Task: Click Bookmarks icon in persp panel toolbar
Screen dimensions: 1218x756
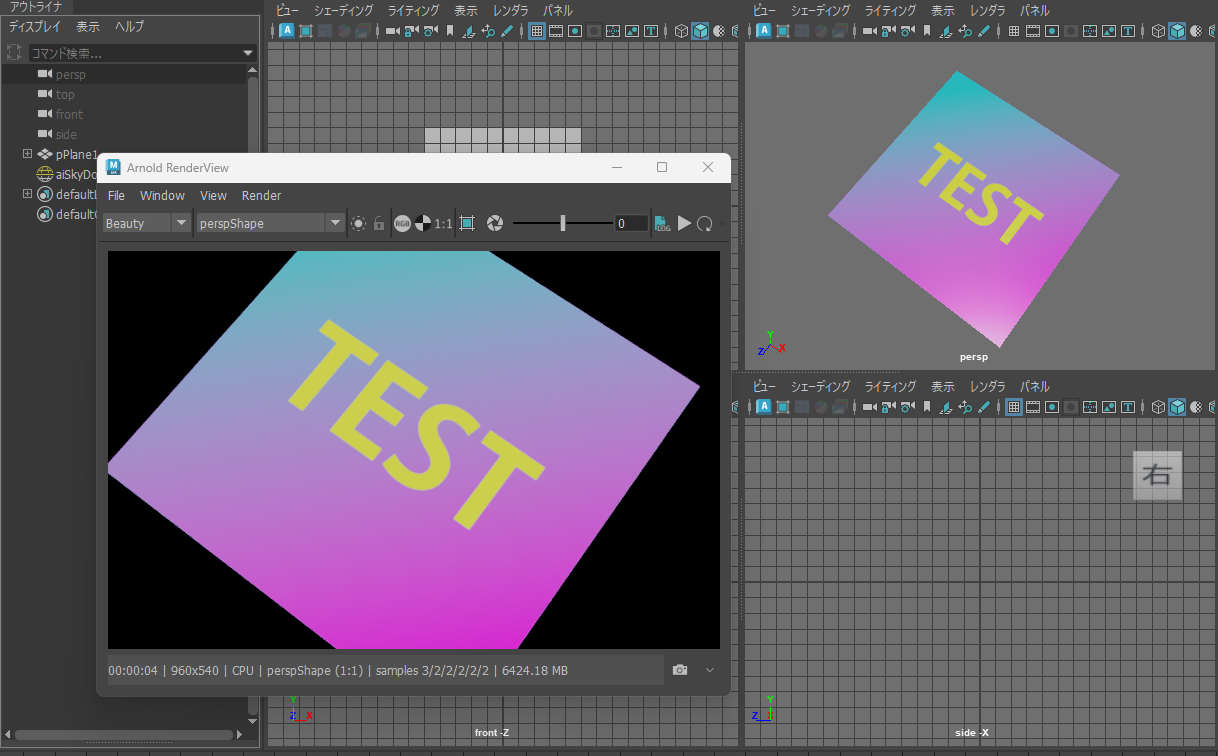Action: coord(927,31)
